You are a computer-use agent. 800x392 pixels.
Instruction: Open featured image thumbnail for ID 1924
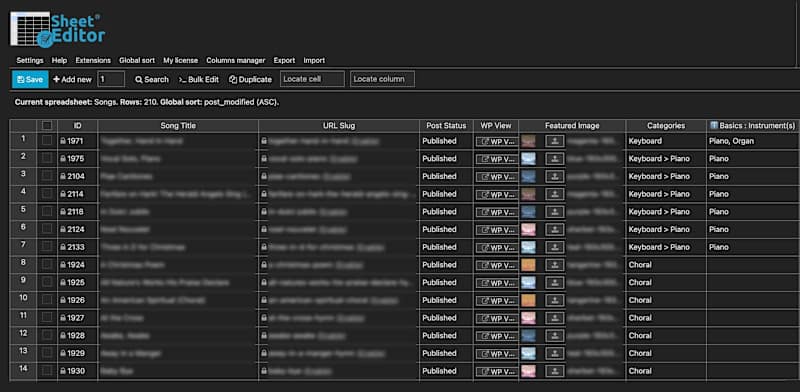(x=529, y=265)
